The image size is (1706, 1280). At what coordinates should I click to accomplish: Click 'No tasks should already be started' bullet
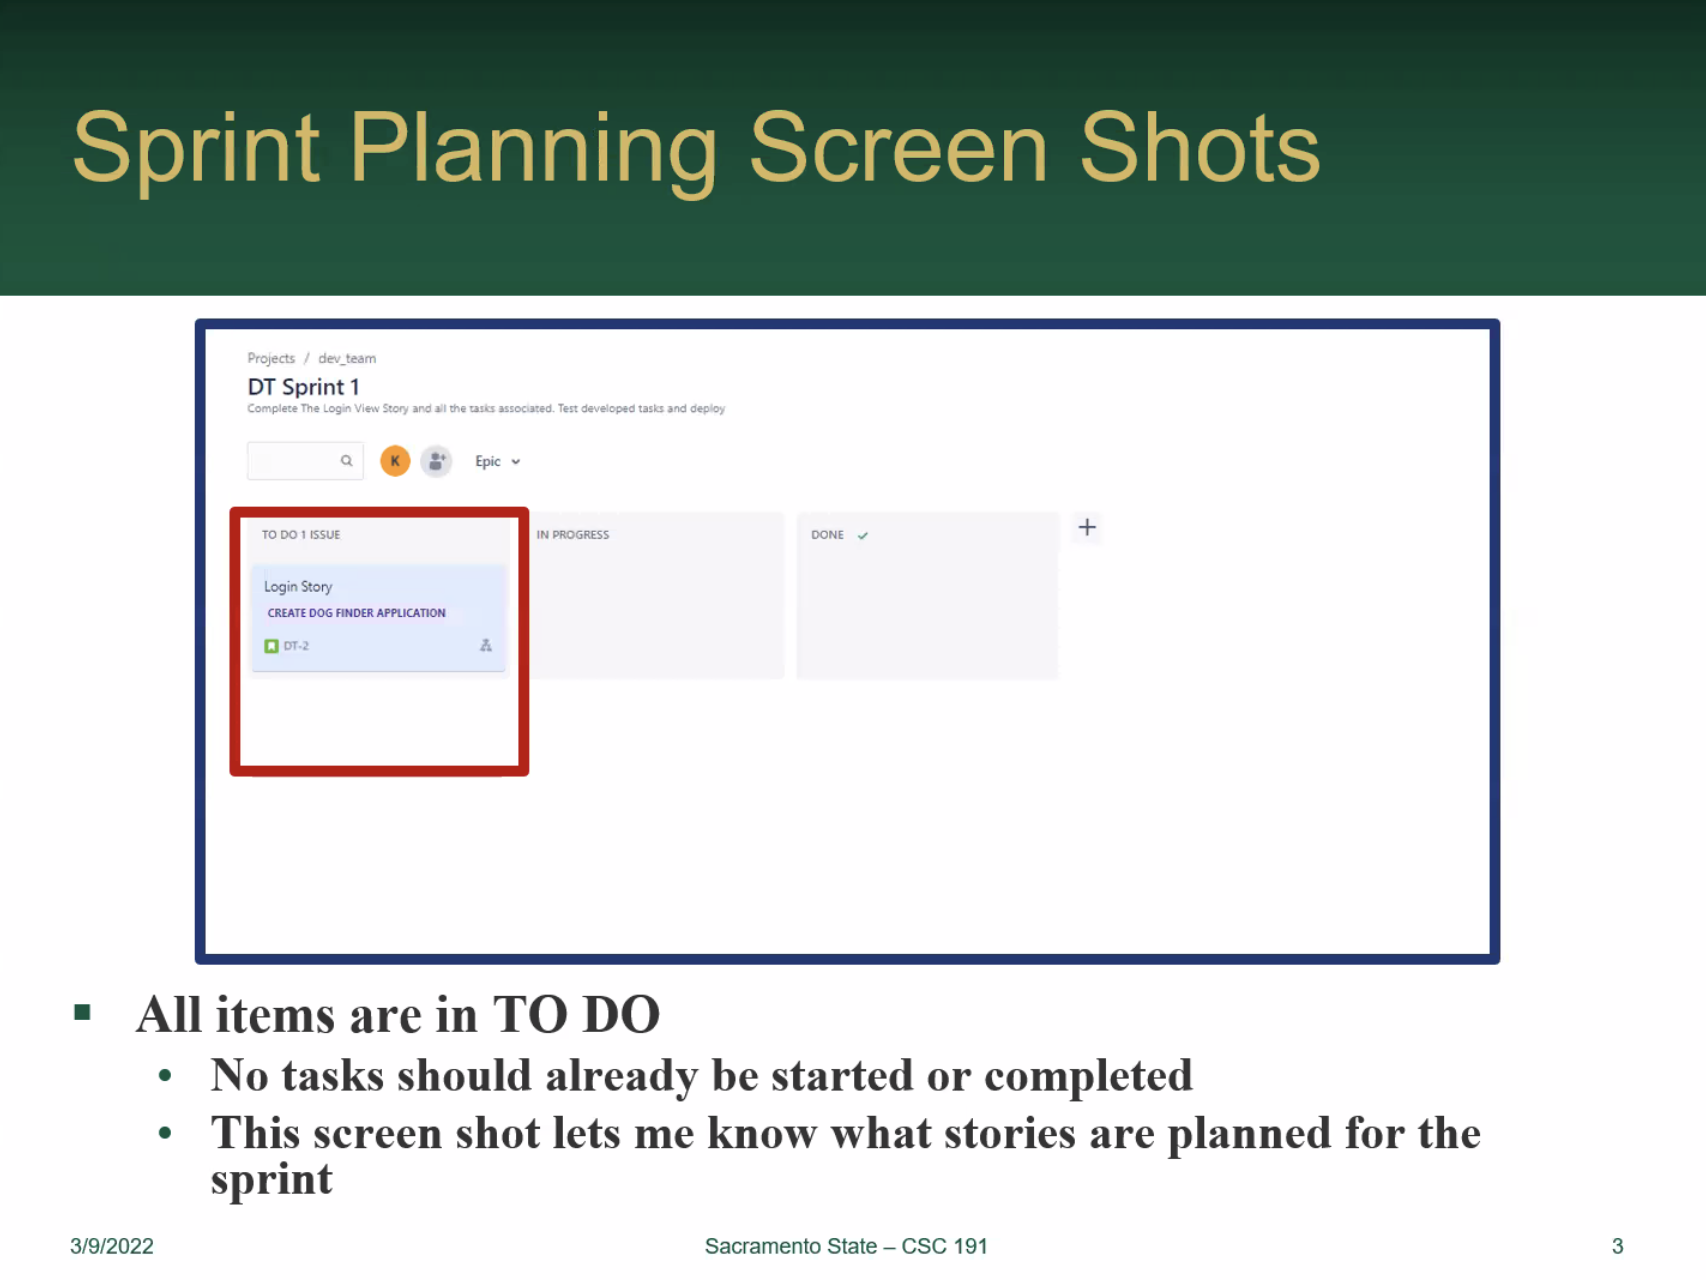tap(702, 1075)
